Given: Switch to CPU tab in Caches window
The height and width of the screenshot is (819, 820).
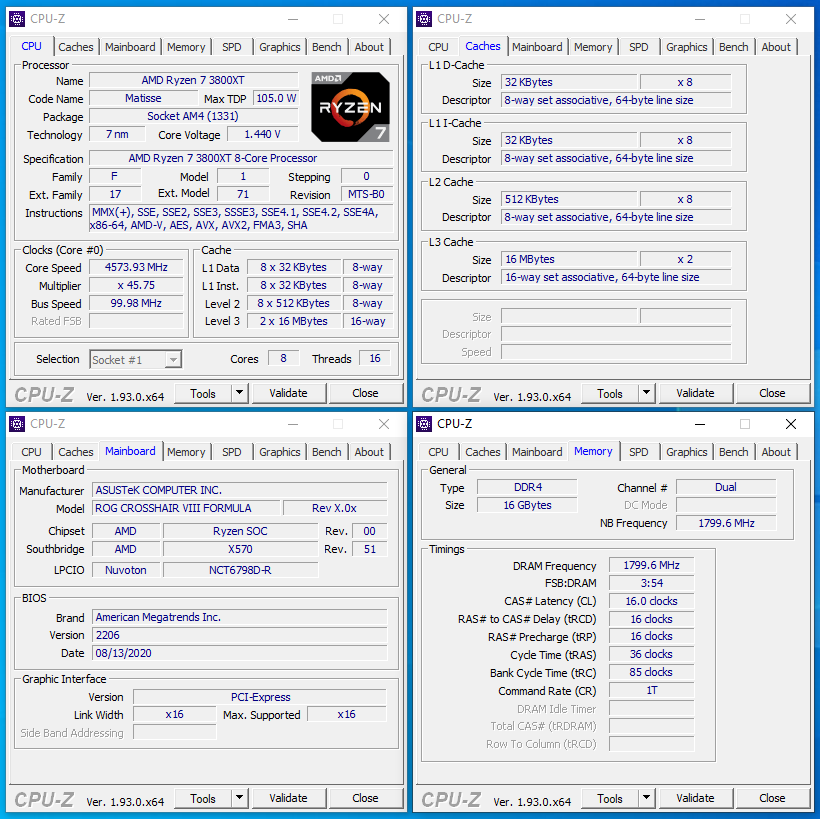Looking at the screenshot, I should (x=438, y=47).
